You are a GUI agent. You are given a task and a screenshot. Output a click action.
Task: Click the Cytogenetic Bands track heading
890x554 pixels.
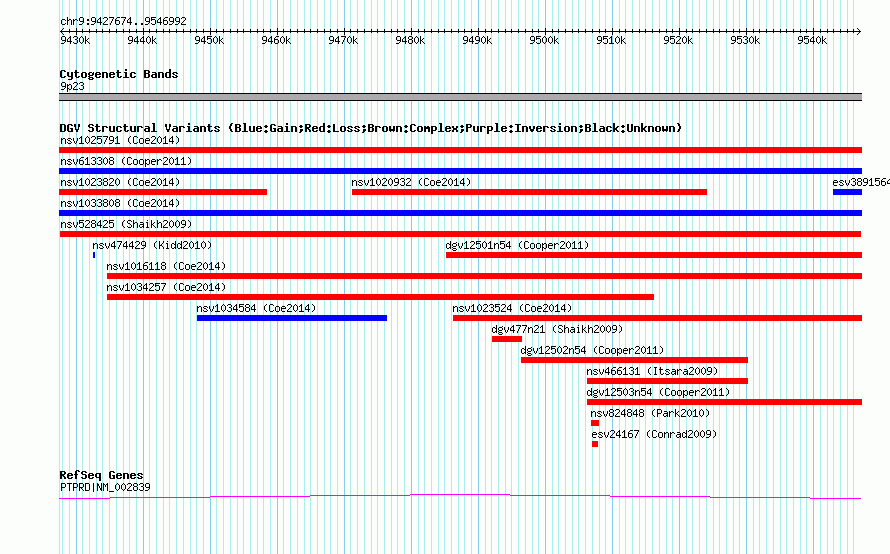pos(119,74)
